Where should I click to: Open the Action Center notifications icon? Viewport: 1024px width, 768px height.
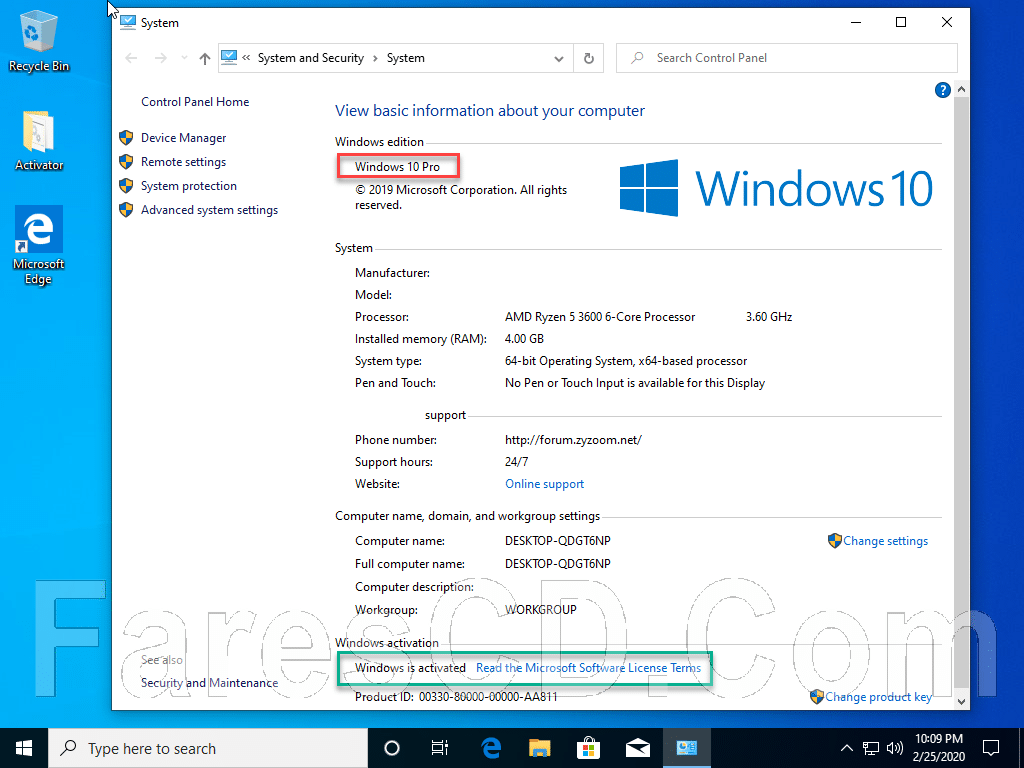pos(991,748)
